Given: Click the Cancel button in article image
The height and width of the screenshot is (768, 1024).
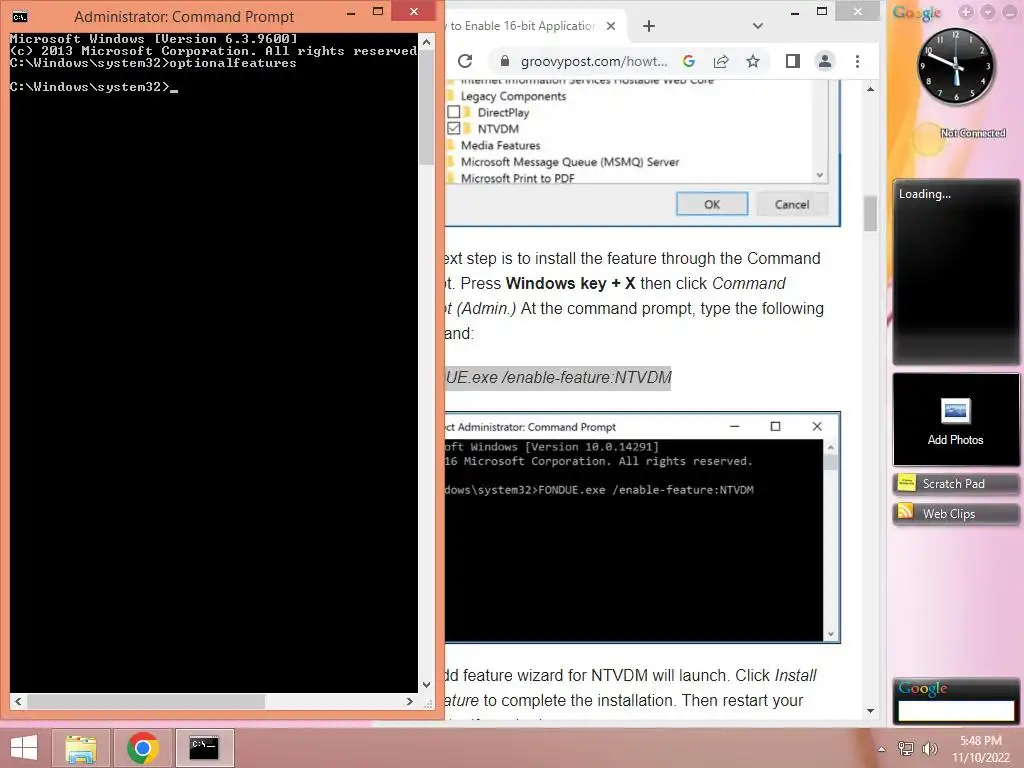Looking at the screenshot, I should pyautogui.click(x=792, y=204).
